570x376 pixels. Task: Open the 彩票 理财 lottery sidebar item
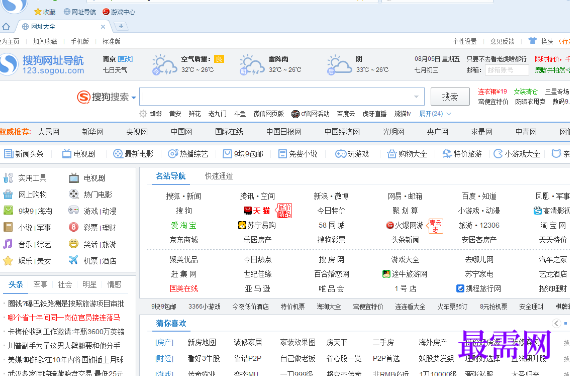92,228
